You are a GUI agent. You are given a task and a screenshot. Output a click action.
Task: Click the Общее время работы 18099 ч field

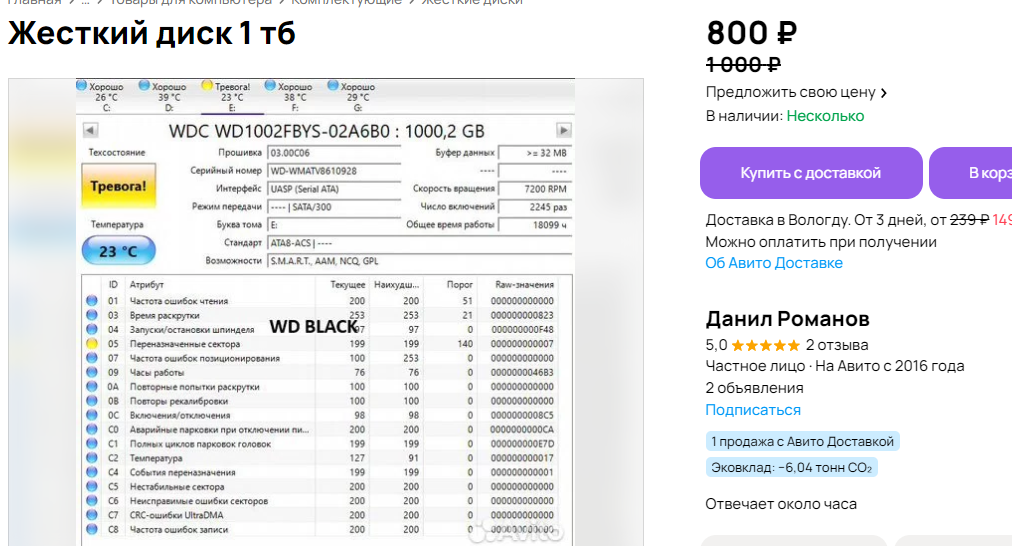click(534, 225)
